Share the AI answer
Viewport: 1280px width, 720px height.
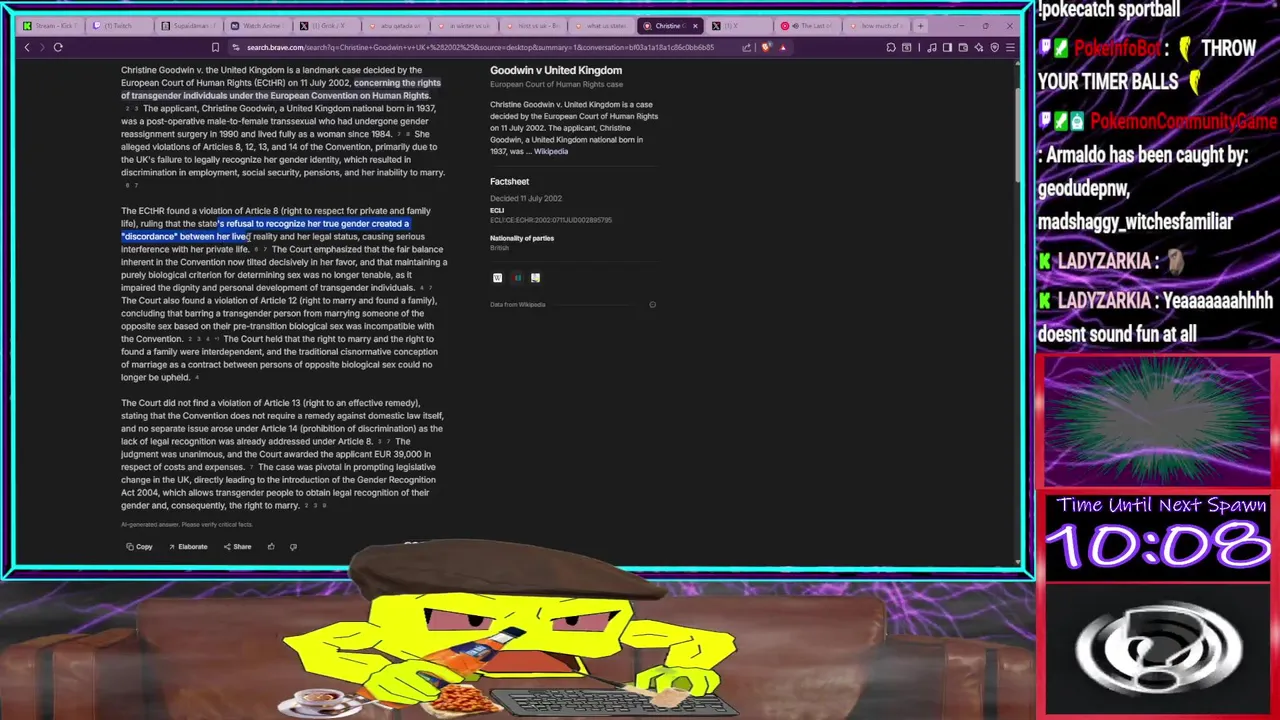pos(238,547)
